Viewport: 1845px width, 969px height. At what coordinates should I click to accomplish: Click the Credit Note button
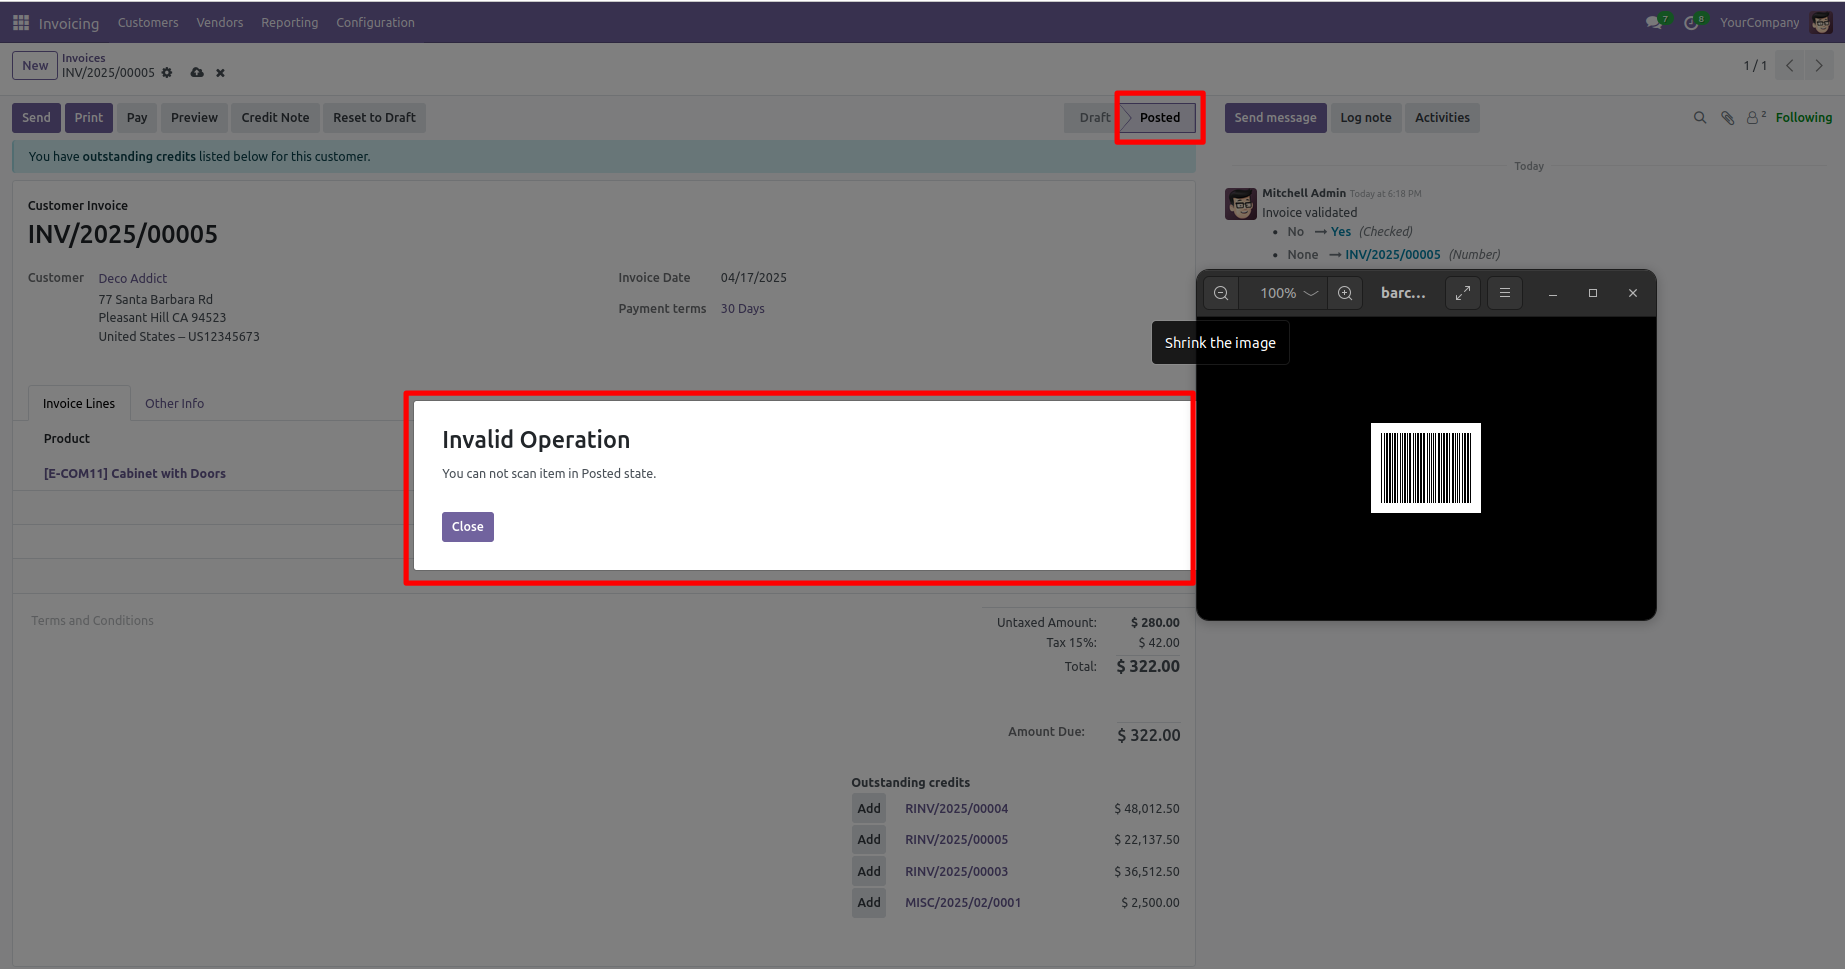(x=275, y=118)
